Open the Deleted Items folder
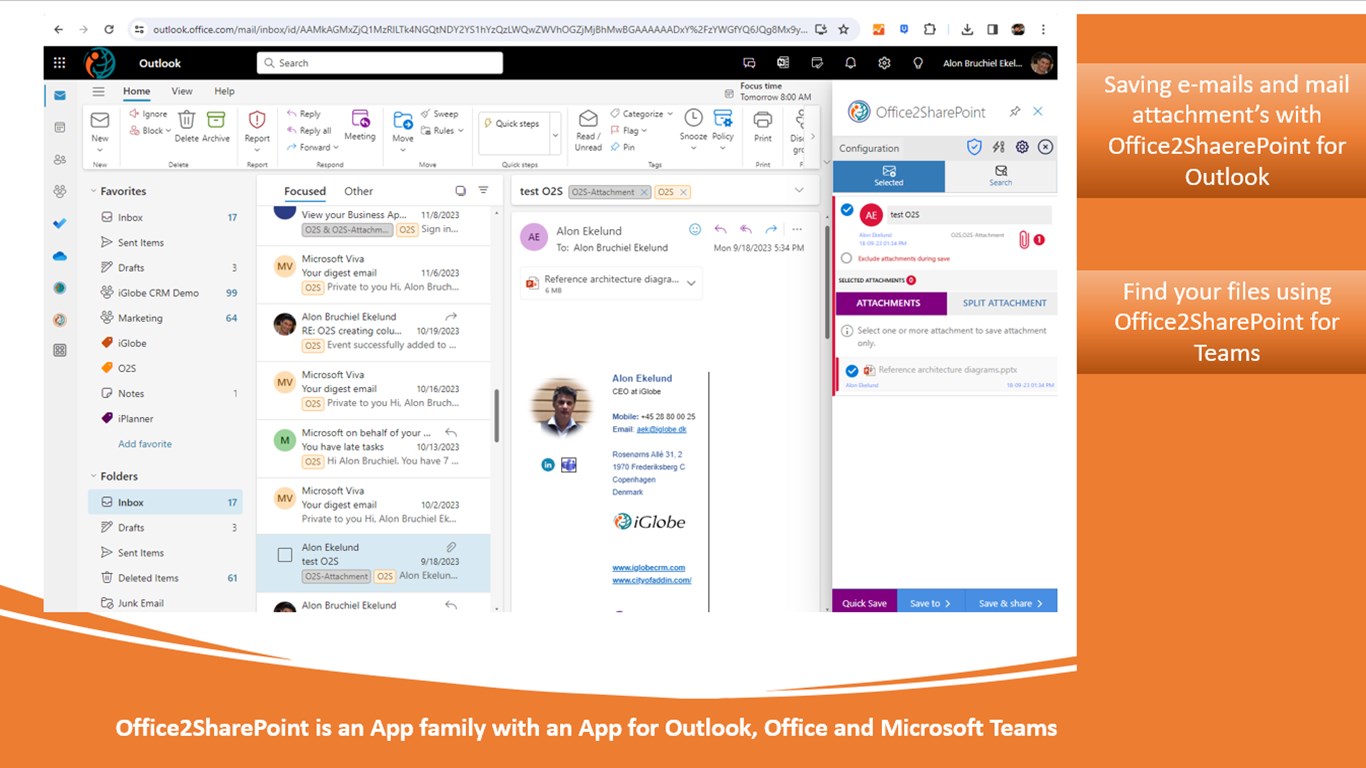This screenshot has width=1366, height=768. pos(166,578)
